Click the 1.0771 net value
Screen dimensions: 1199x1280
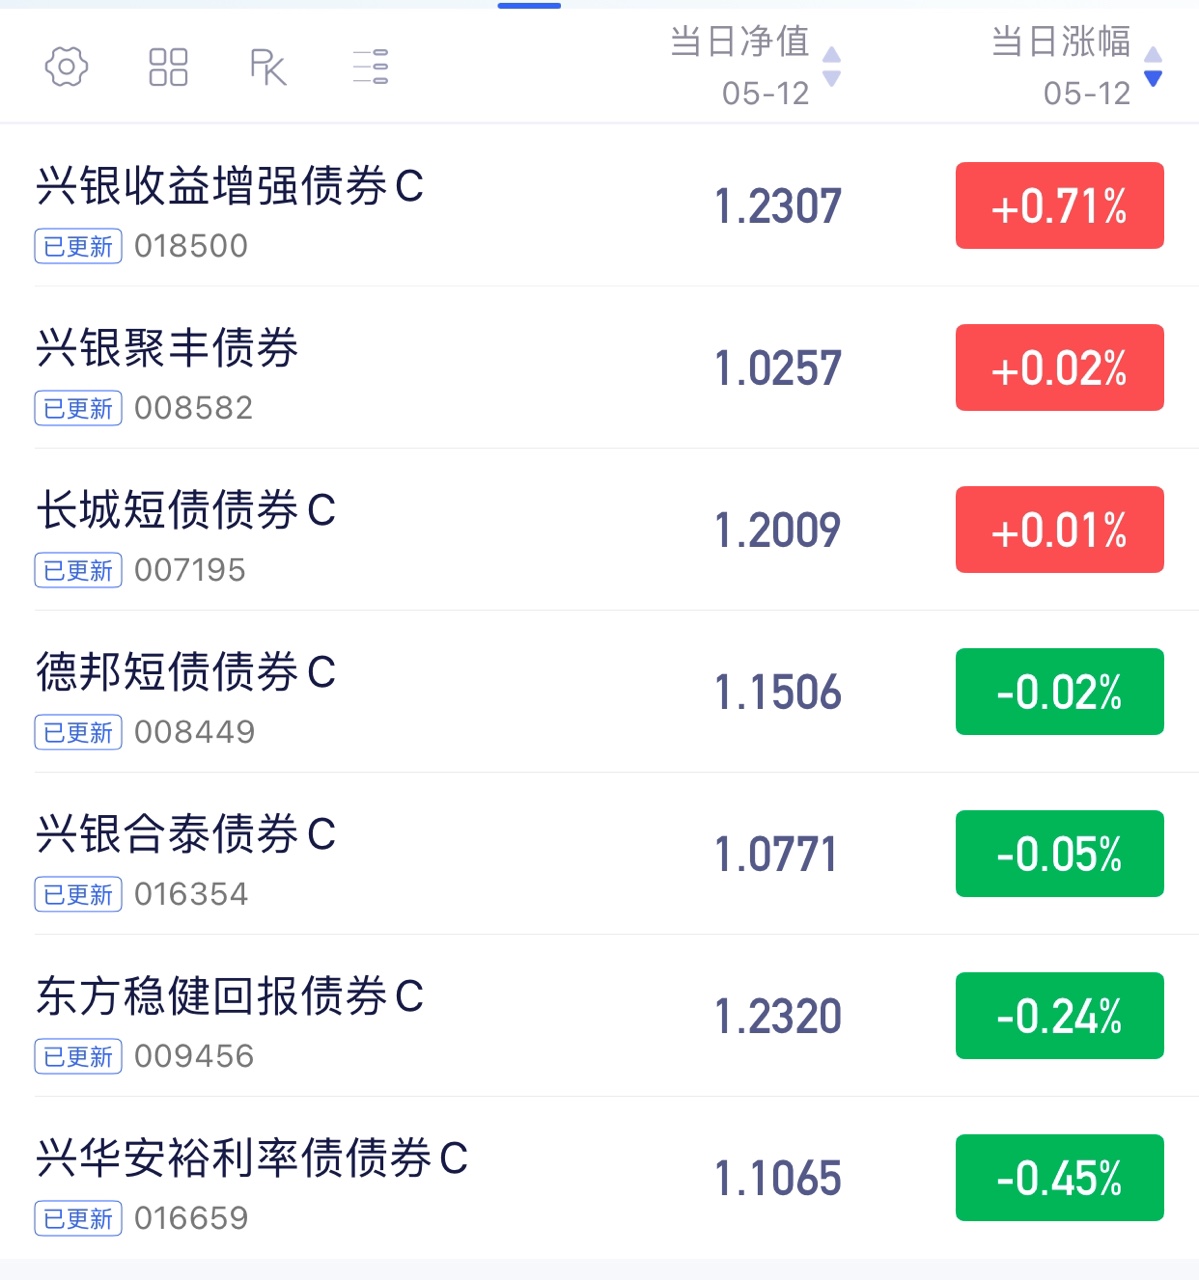(x=776, y=855)
